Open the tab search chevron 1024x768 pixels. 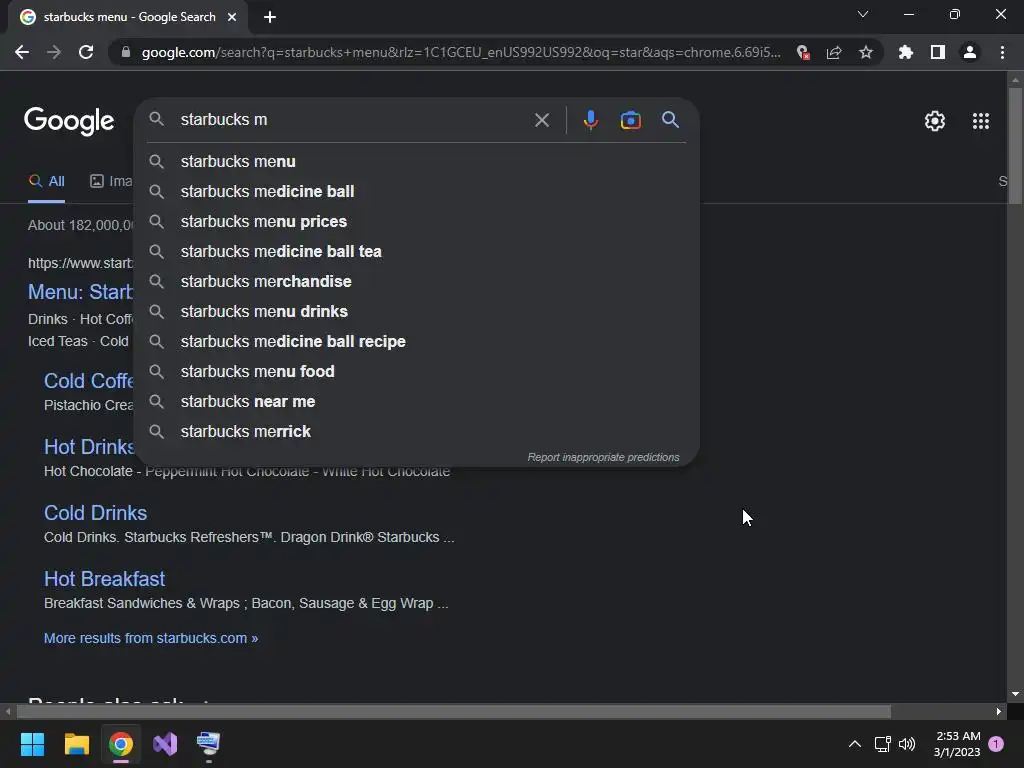coord(863,14)
